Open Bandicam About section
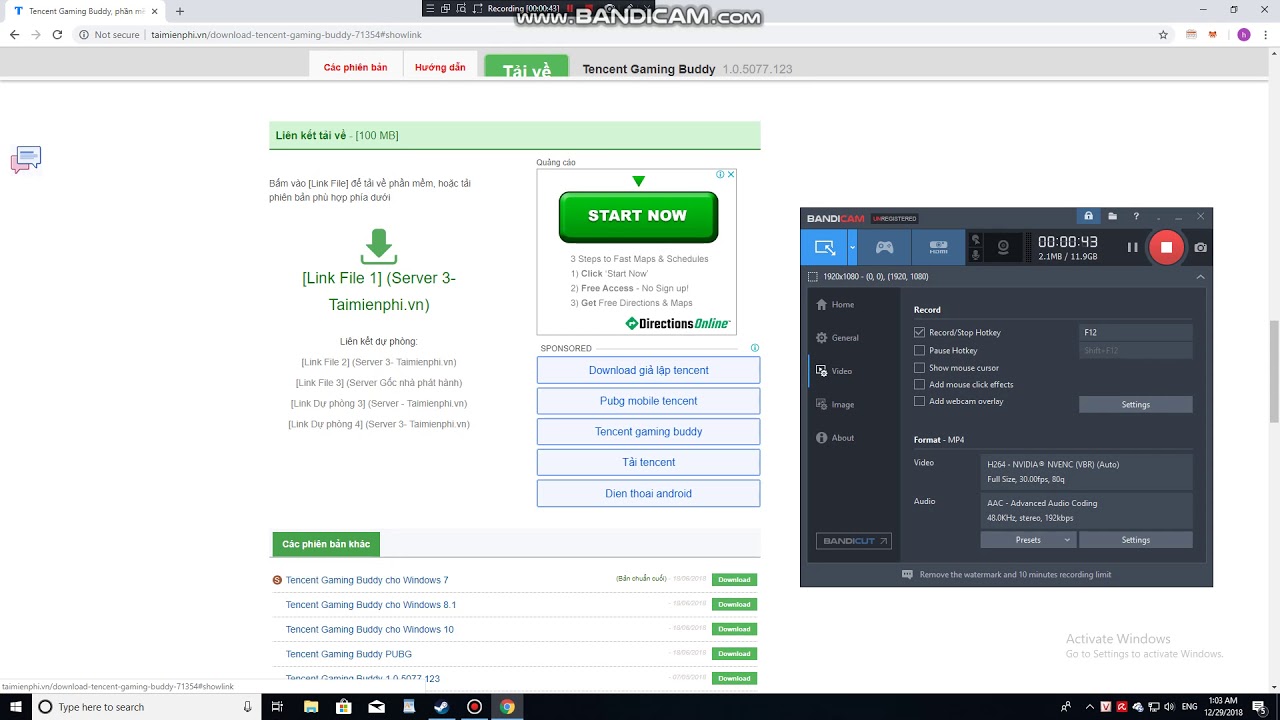 click(x=835, y=438)
